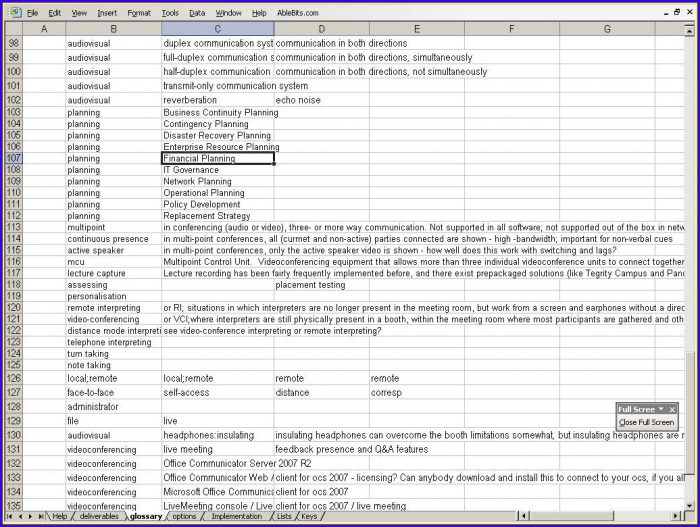Switch to the options sheet tab
Screen dimensions: 700x527
point(184,516)
